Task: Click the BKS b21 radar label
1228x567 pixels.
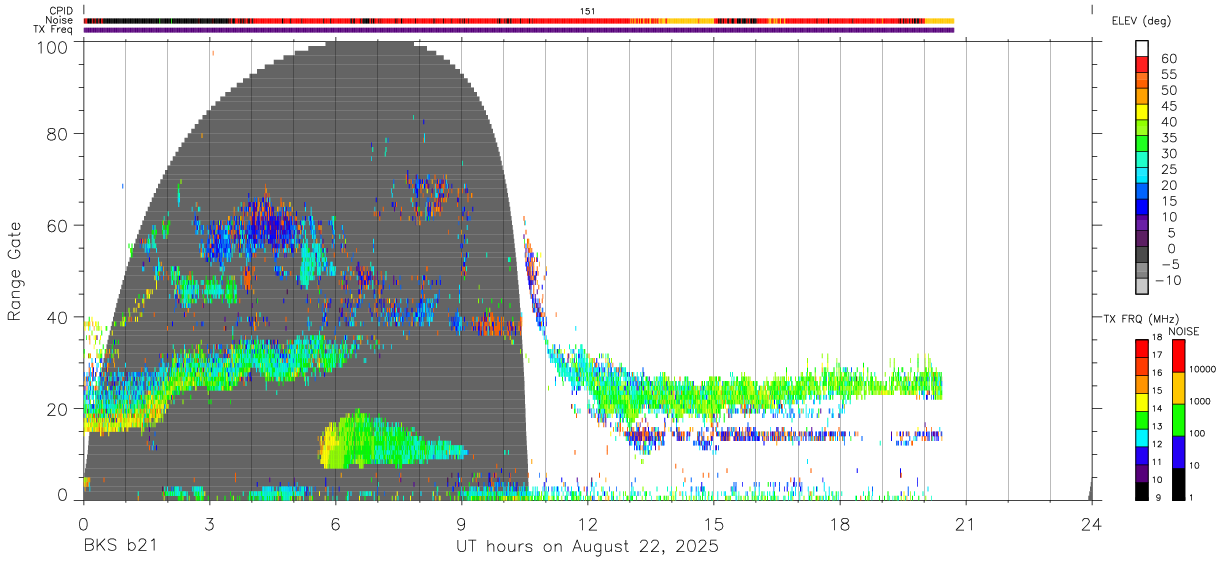Action: pos(119,547)
